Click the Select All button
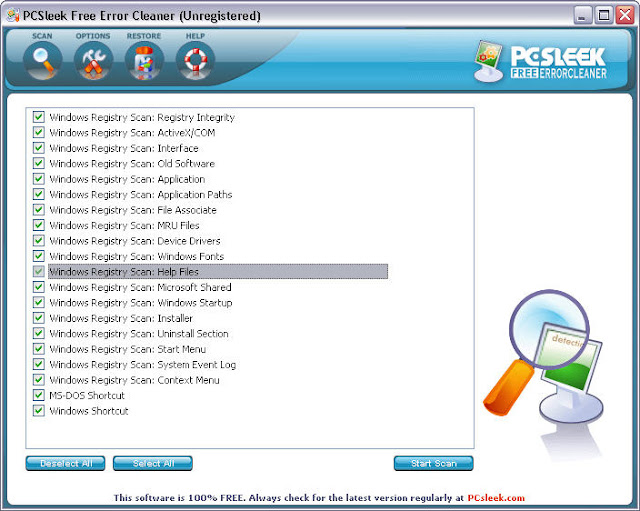 (x=153, y=463)
